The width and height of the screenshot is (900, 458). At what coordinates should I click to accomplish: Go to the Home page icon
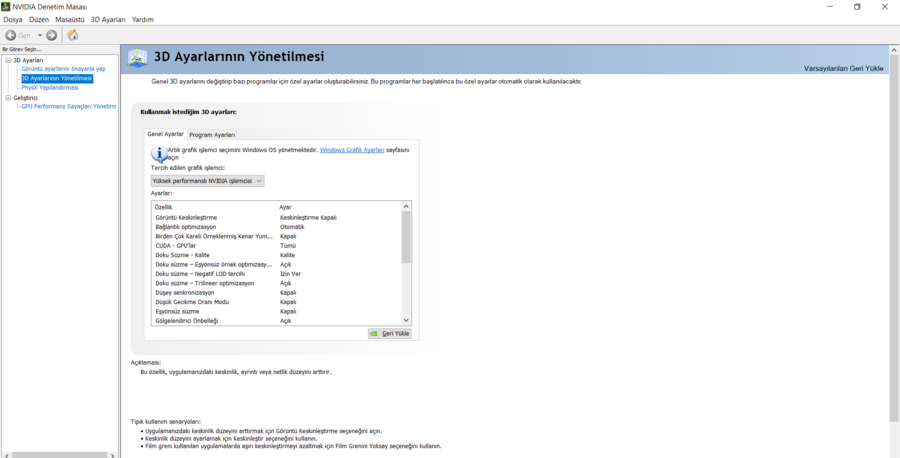pyautogui.click(x=73, y=35)
